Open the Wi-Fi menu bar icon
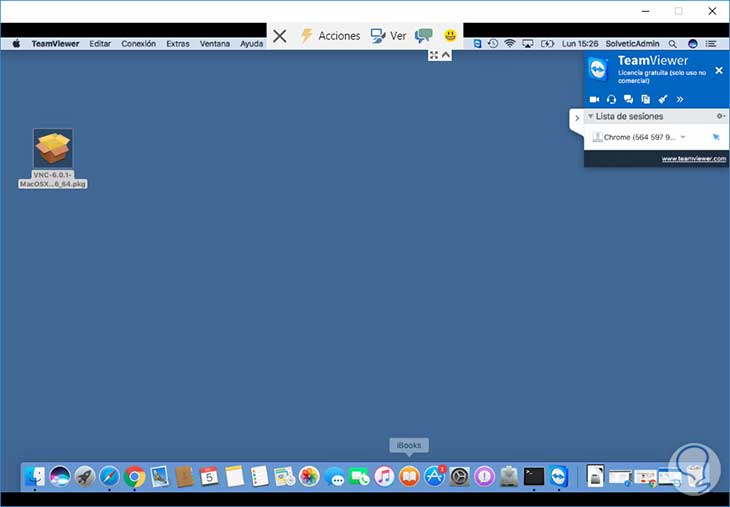This screenshot has height=507, width=730. [510, 44]
